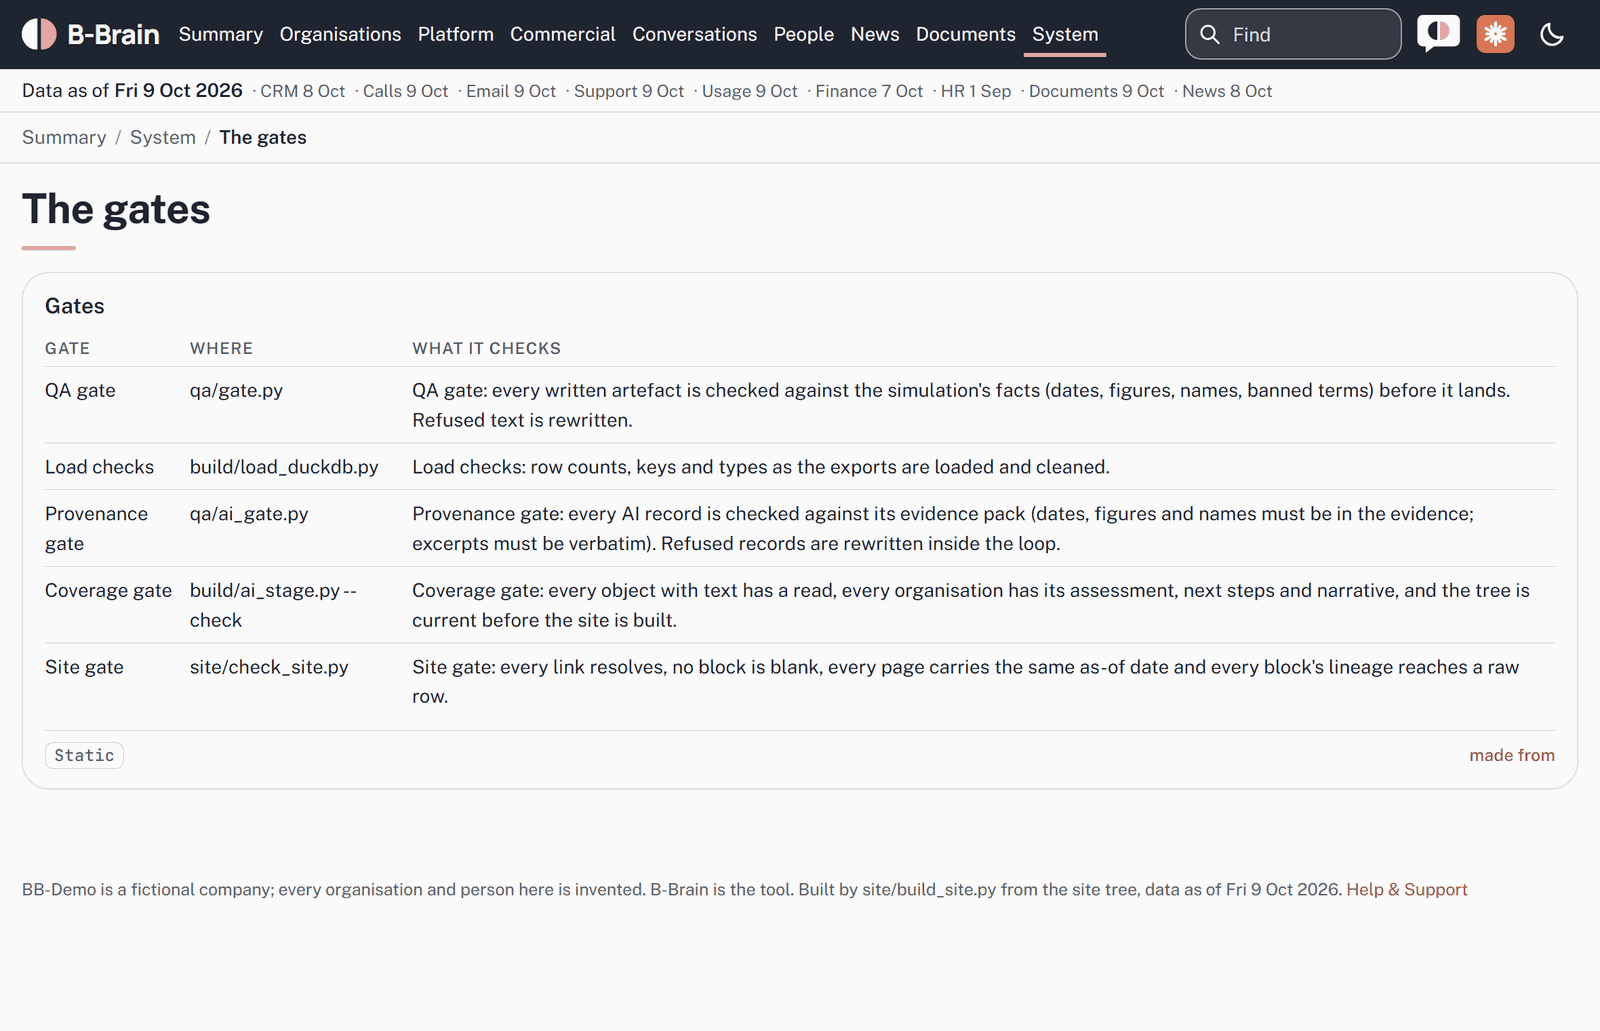
Task: Open the Documents nav item
Action: [x=966, y=34]
